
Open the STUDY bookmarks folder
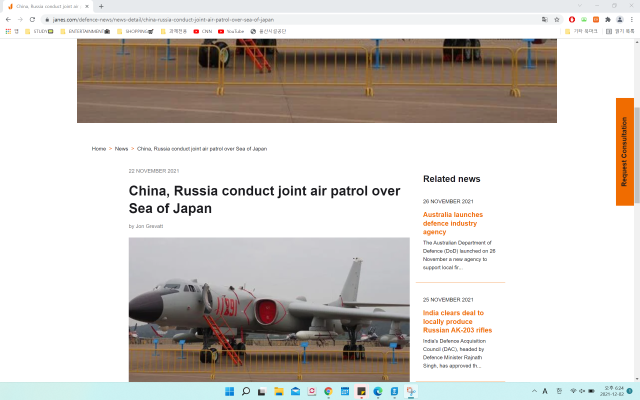(x=38, y=31)
